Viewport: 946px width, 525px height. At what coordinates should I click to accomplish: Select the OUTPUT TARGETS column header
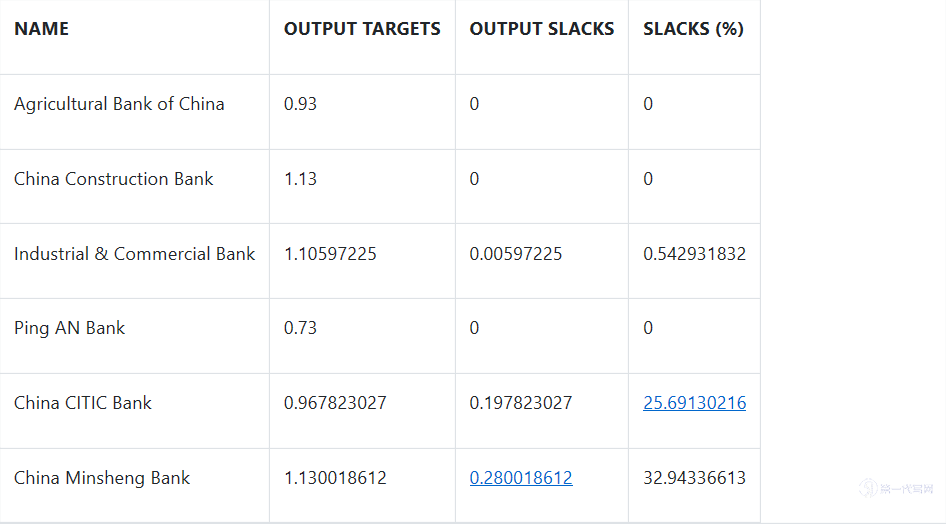[362, 29]
